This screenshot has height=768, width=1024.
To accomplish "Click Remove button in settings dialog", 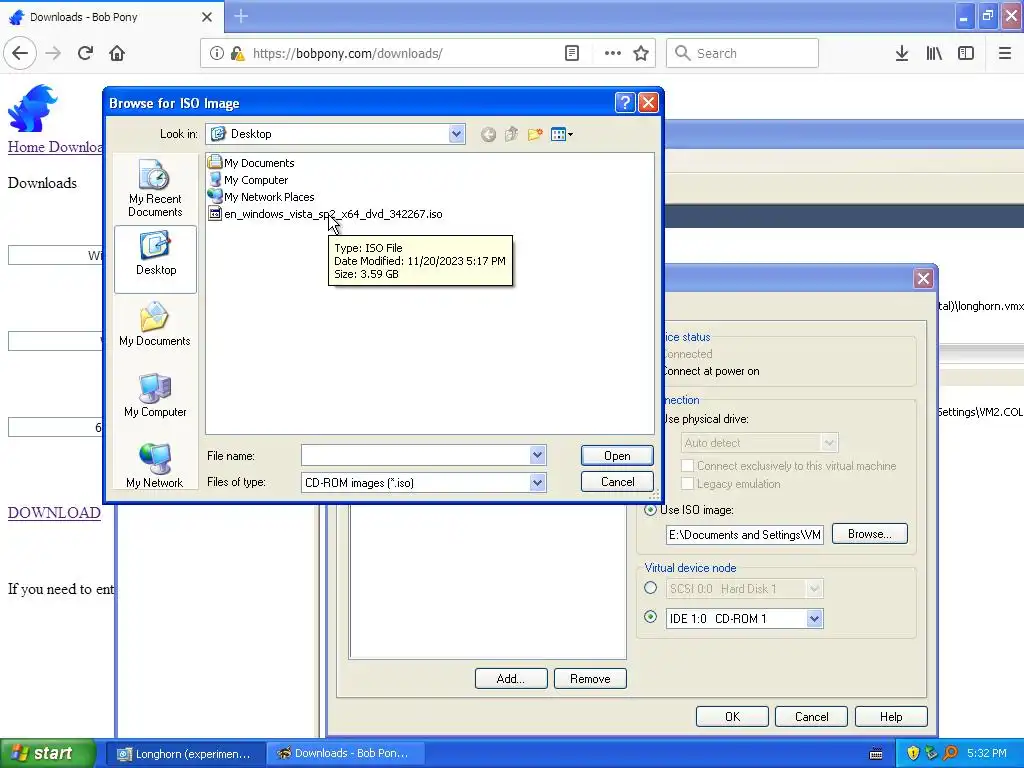I will coord(590,679).
